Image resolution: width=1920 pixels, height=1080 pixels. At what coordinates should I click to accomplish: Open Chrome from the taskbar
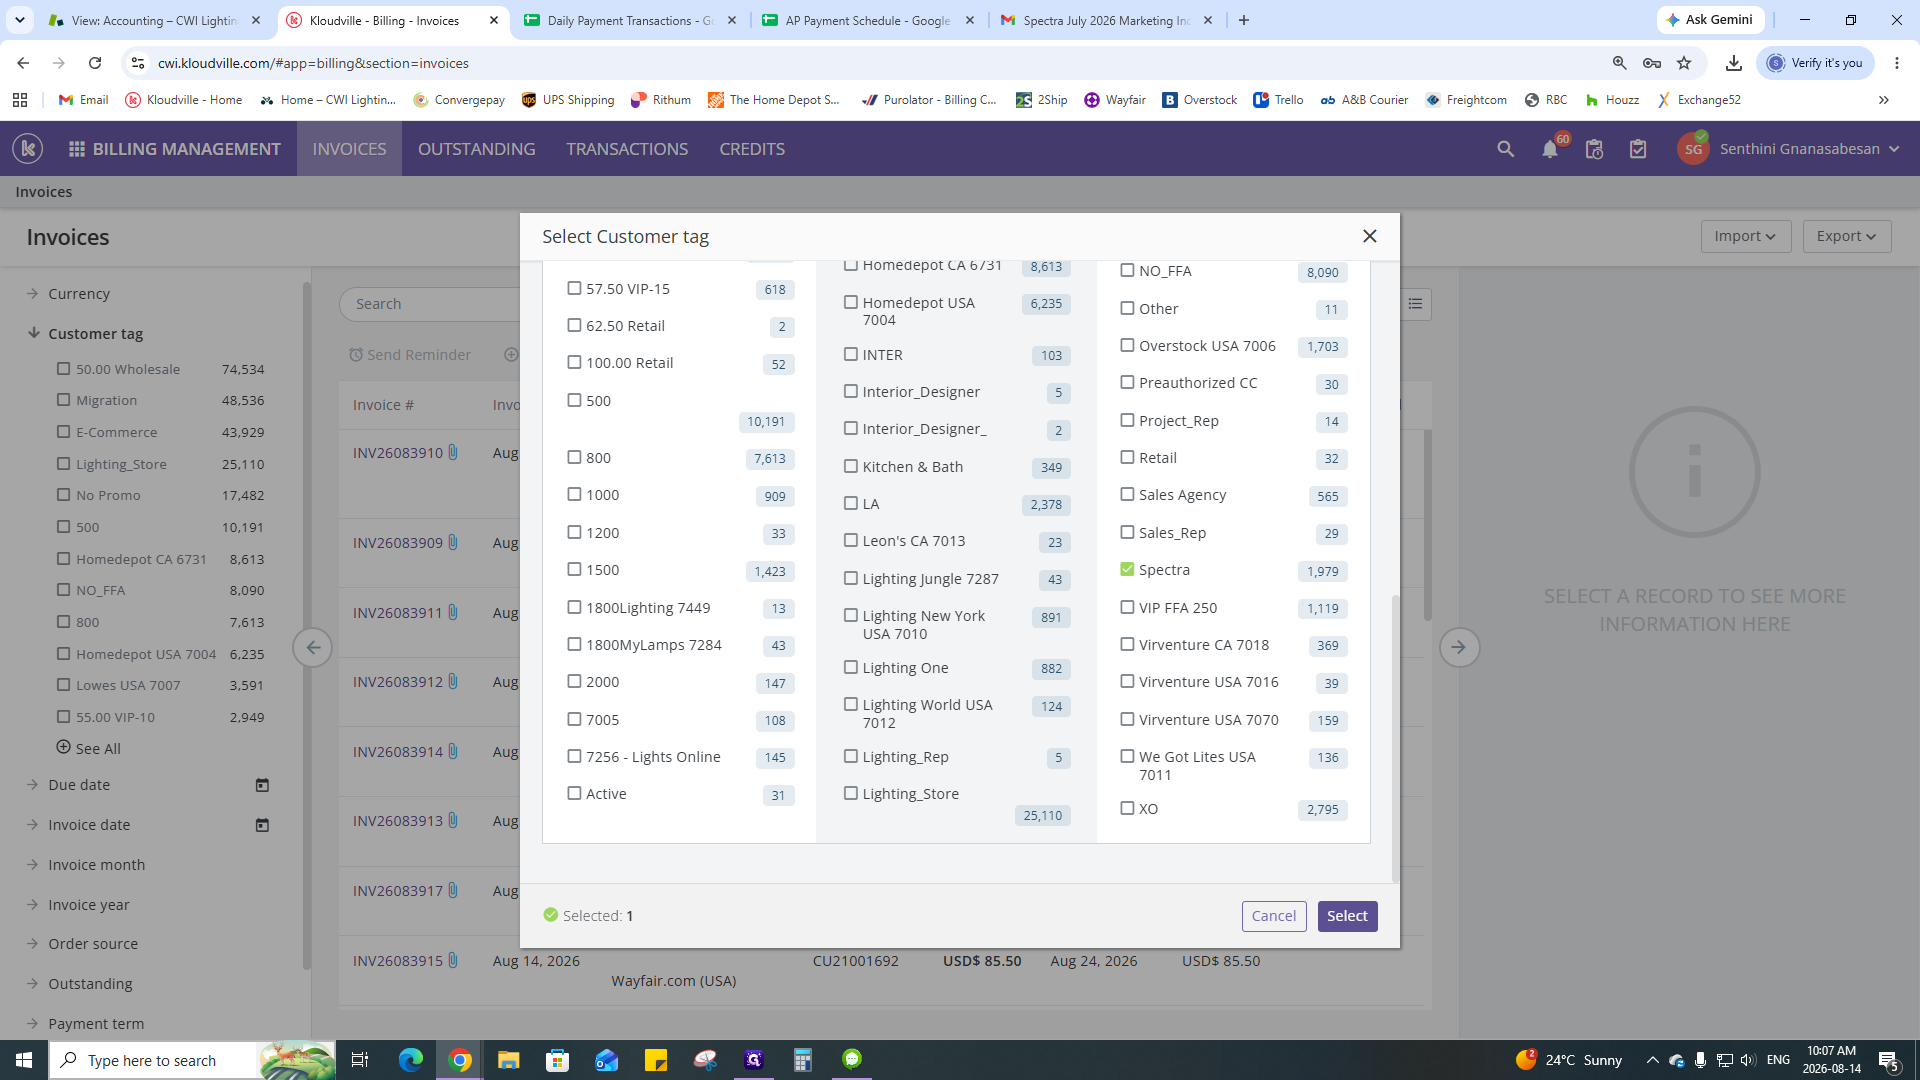(460, 1060)
